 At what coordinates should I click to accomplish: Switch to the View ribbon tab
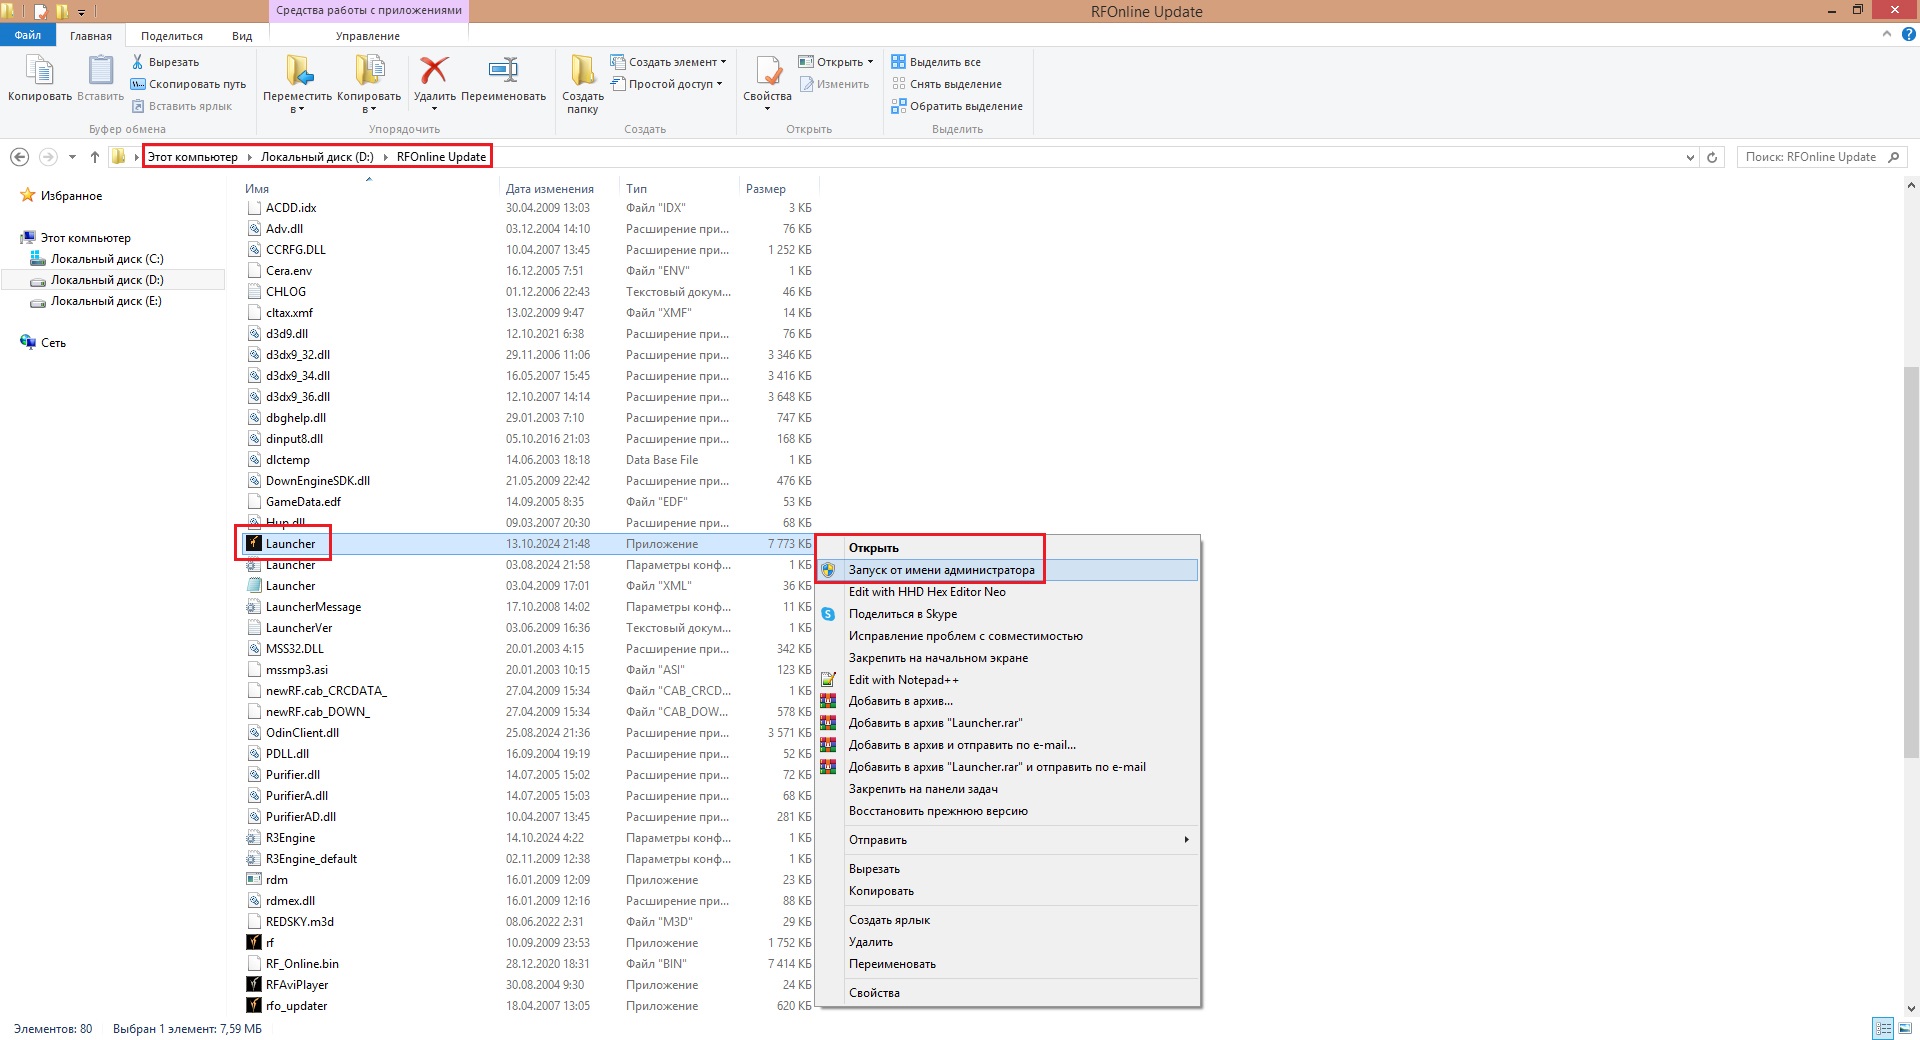242,36
